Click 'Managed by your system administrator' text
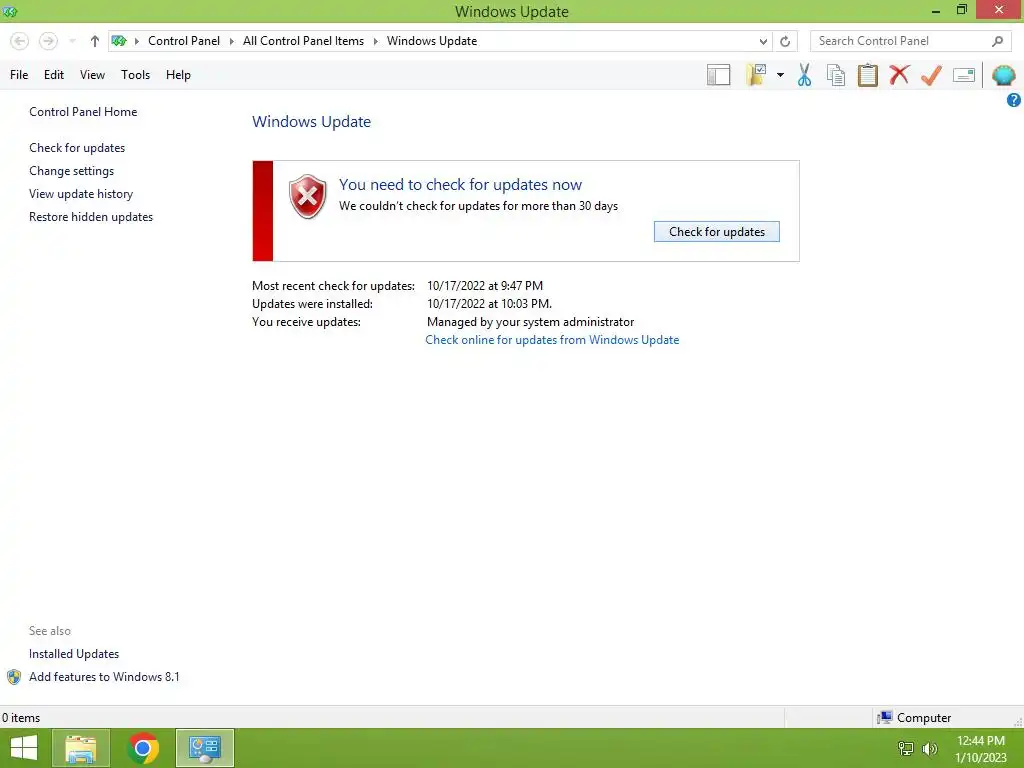 point(530,322)
